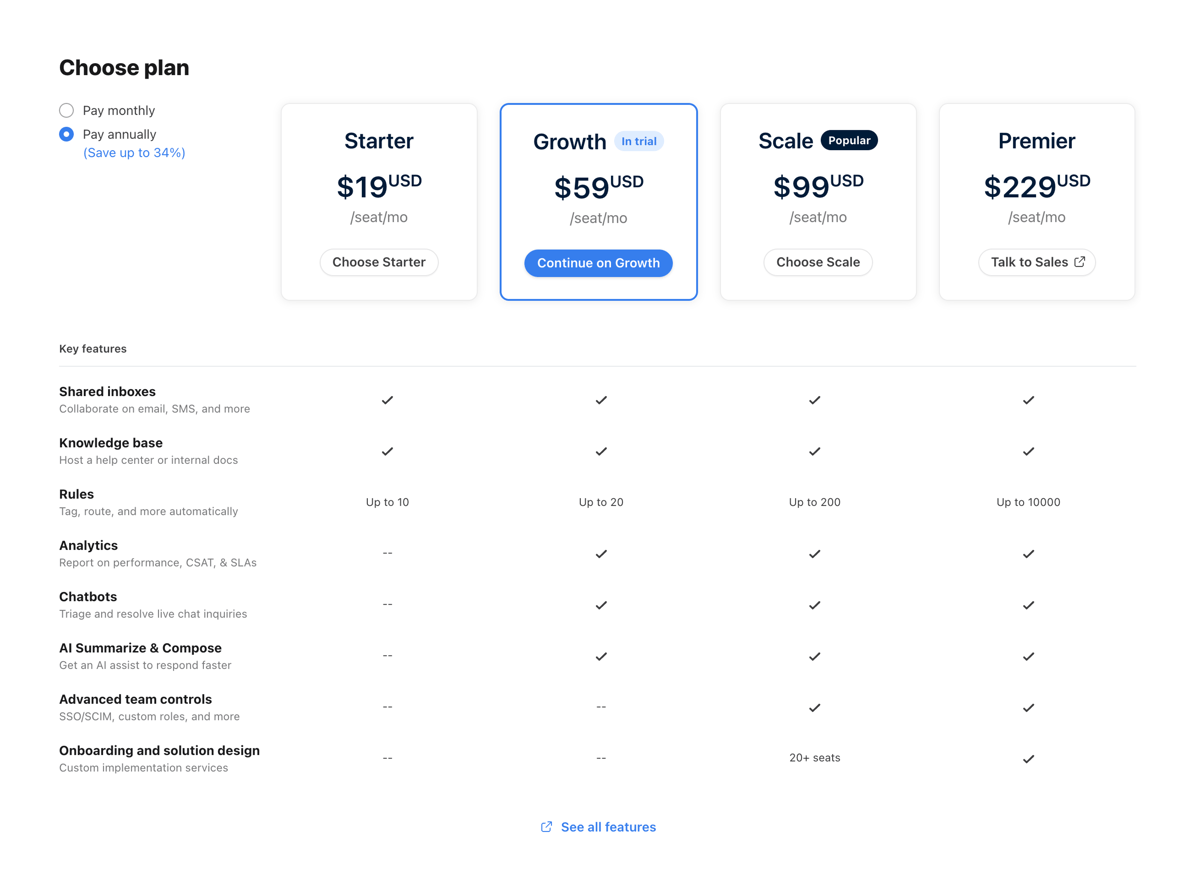Click the In trial badge on Growth
Image resolution: width=1200 pixels, height=891 pixels.
click(639, 141)
